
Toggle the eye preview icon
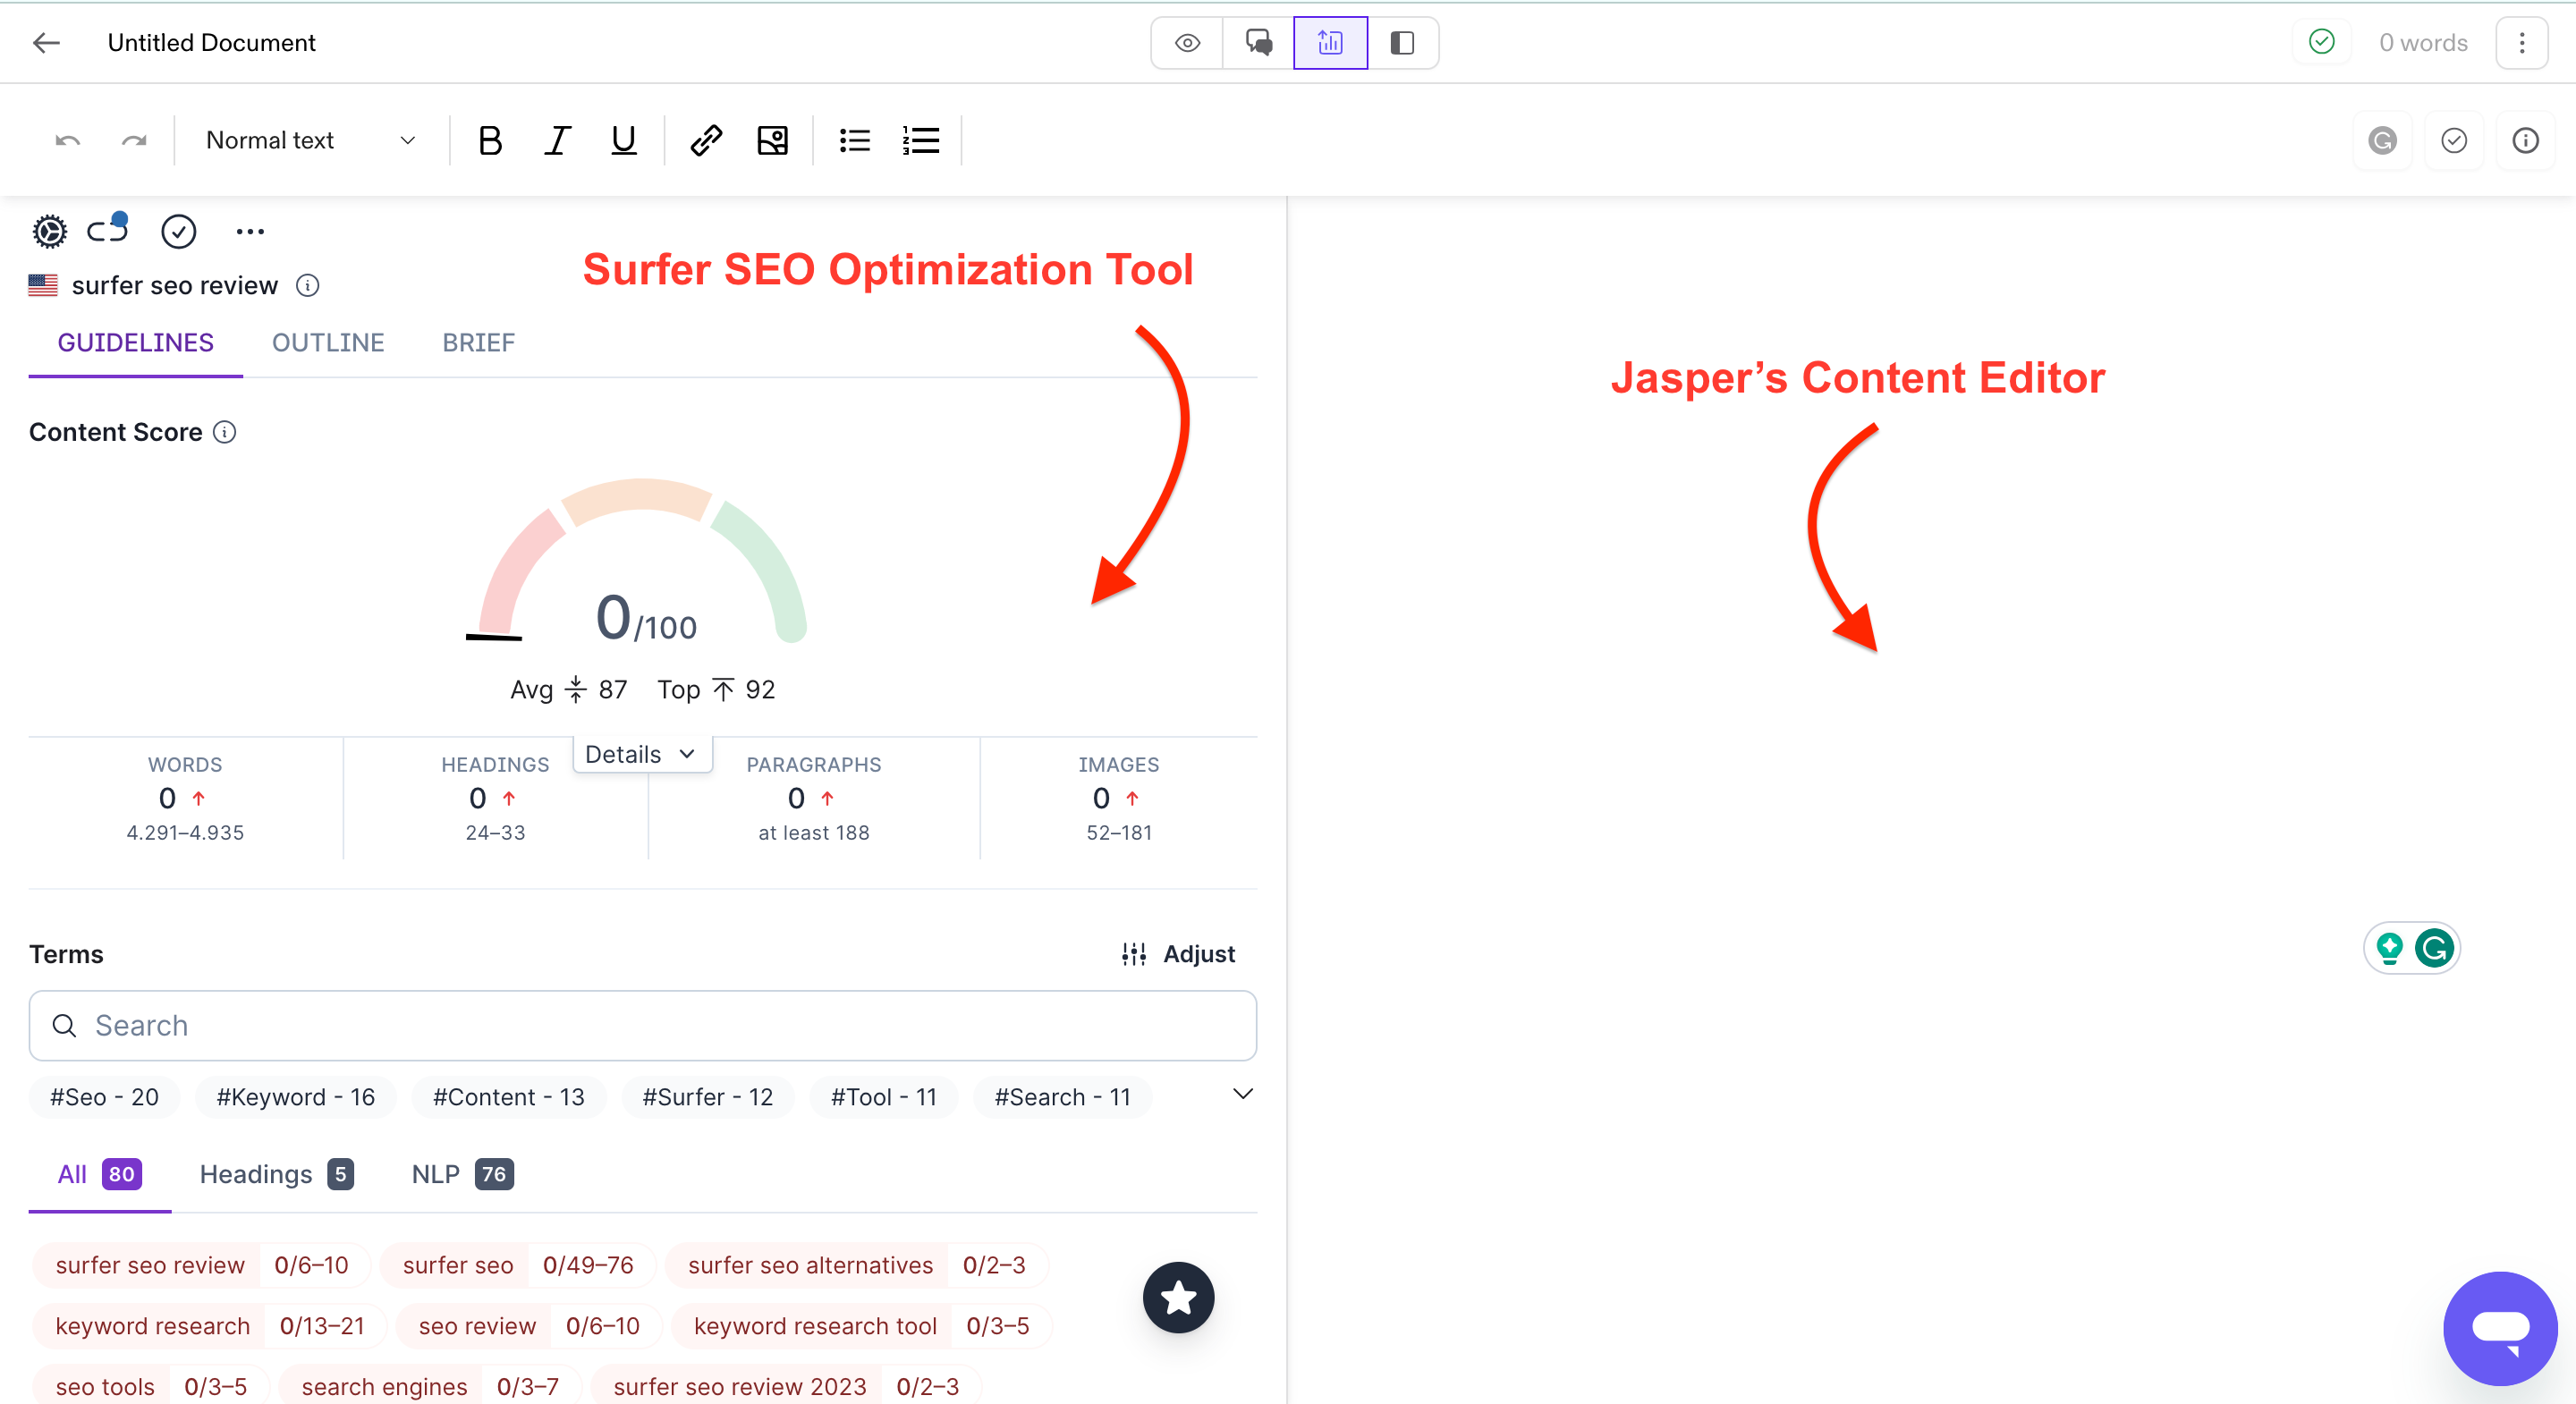[1188, 43]
